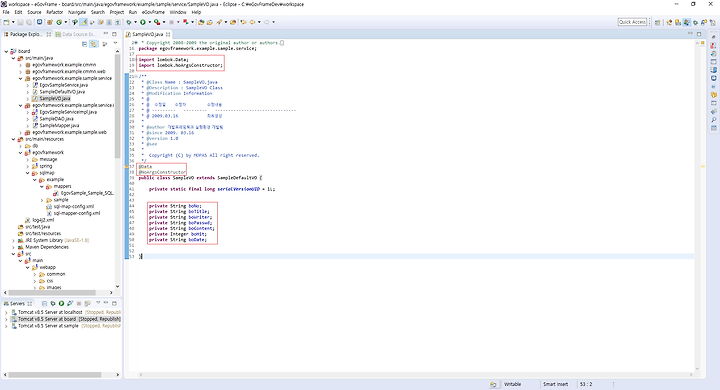The image size is (720, 390).
Task: Click the stop server red square in Servers view
Action: [79, 303]
